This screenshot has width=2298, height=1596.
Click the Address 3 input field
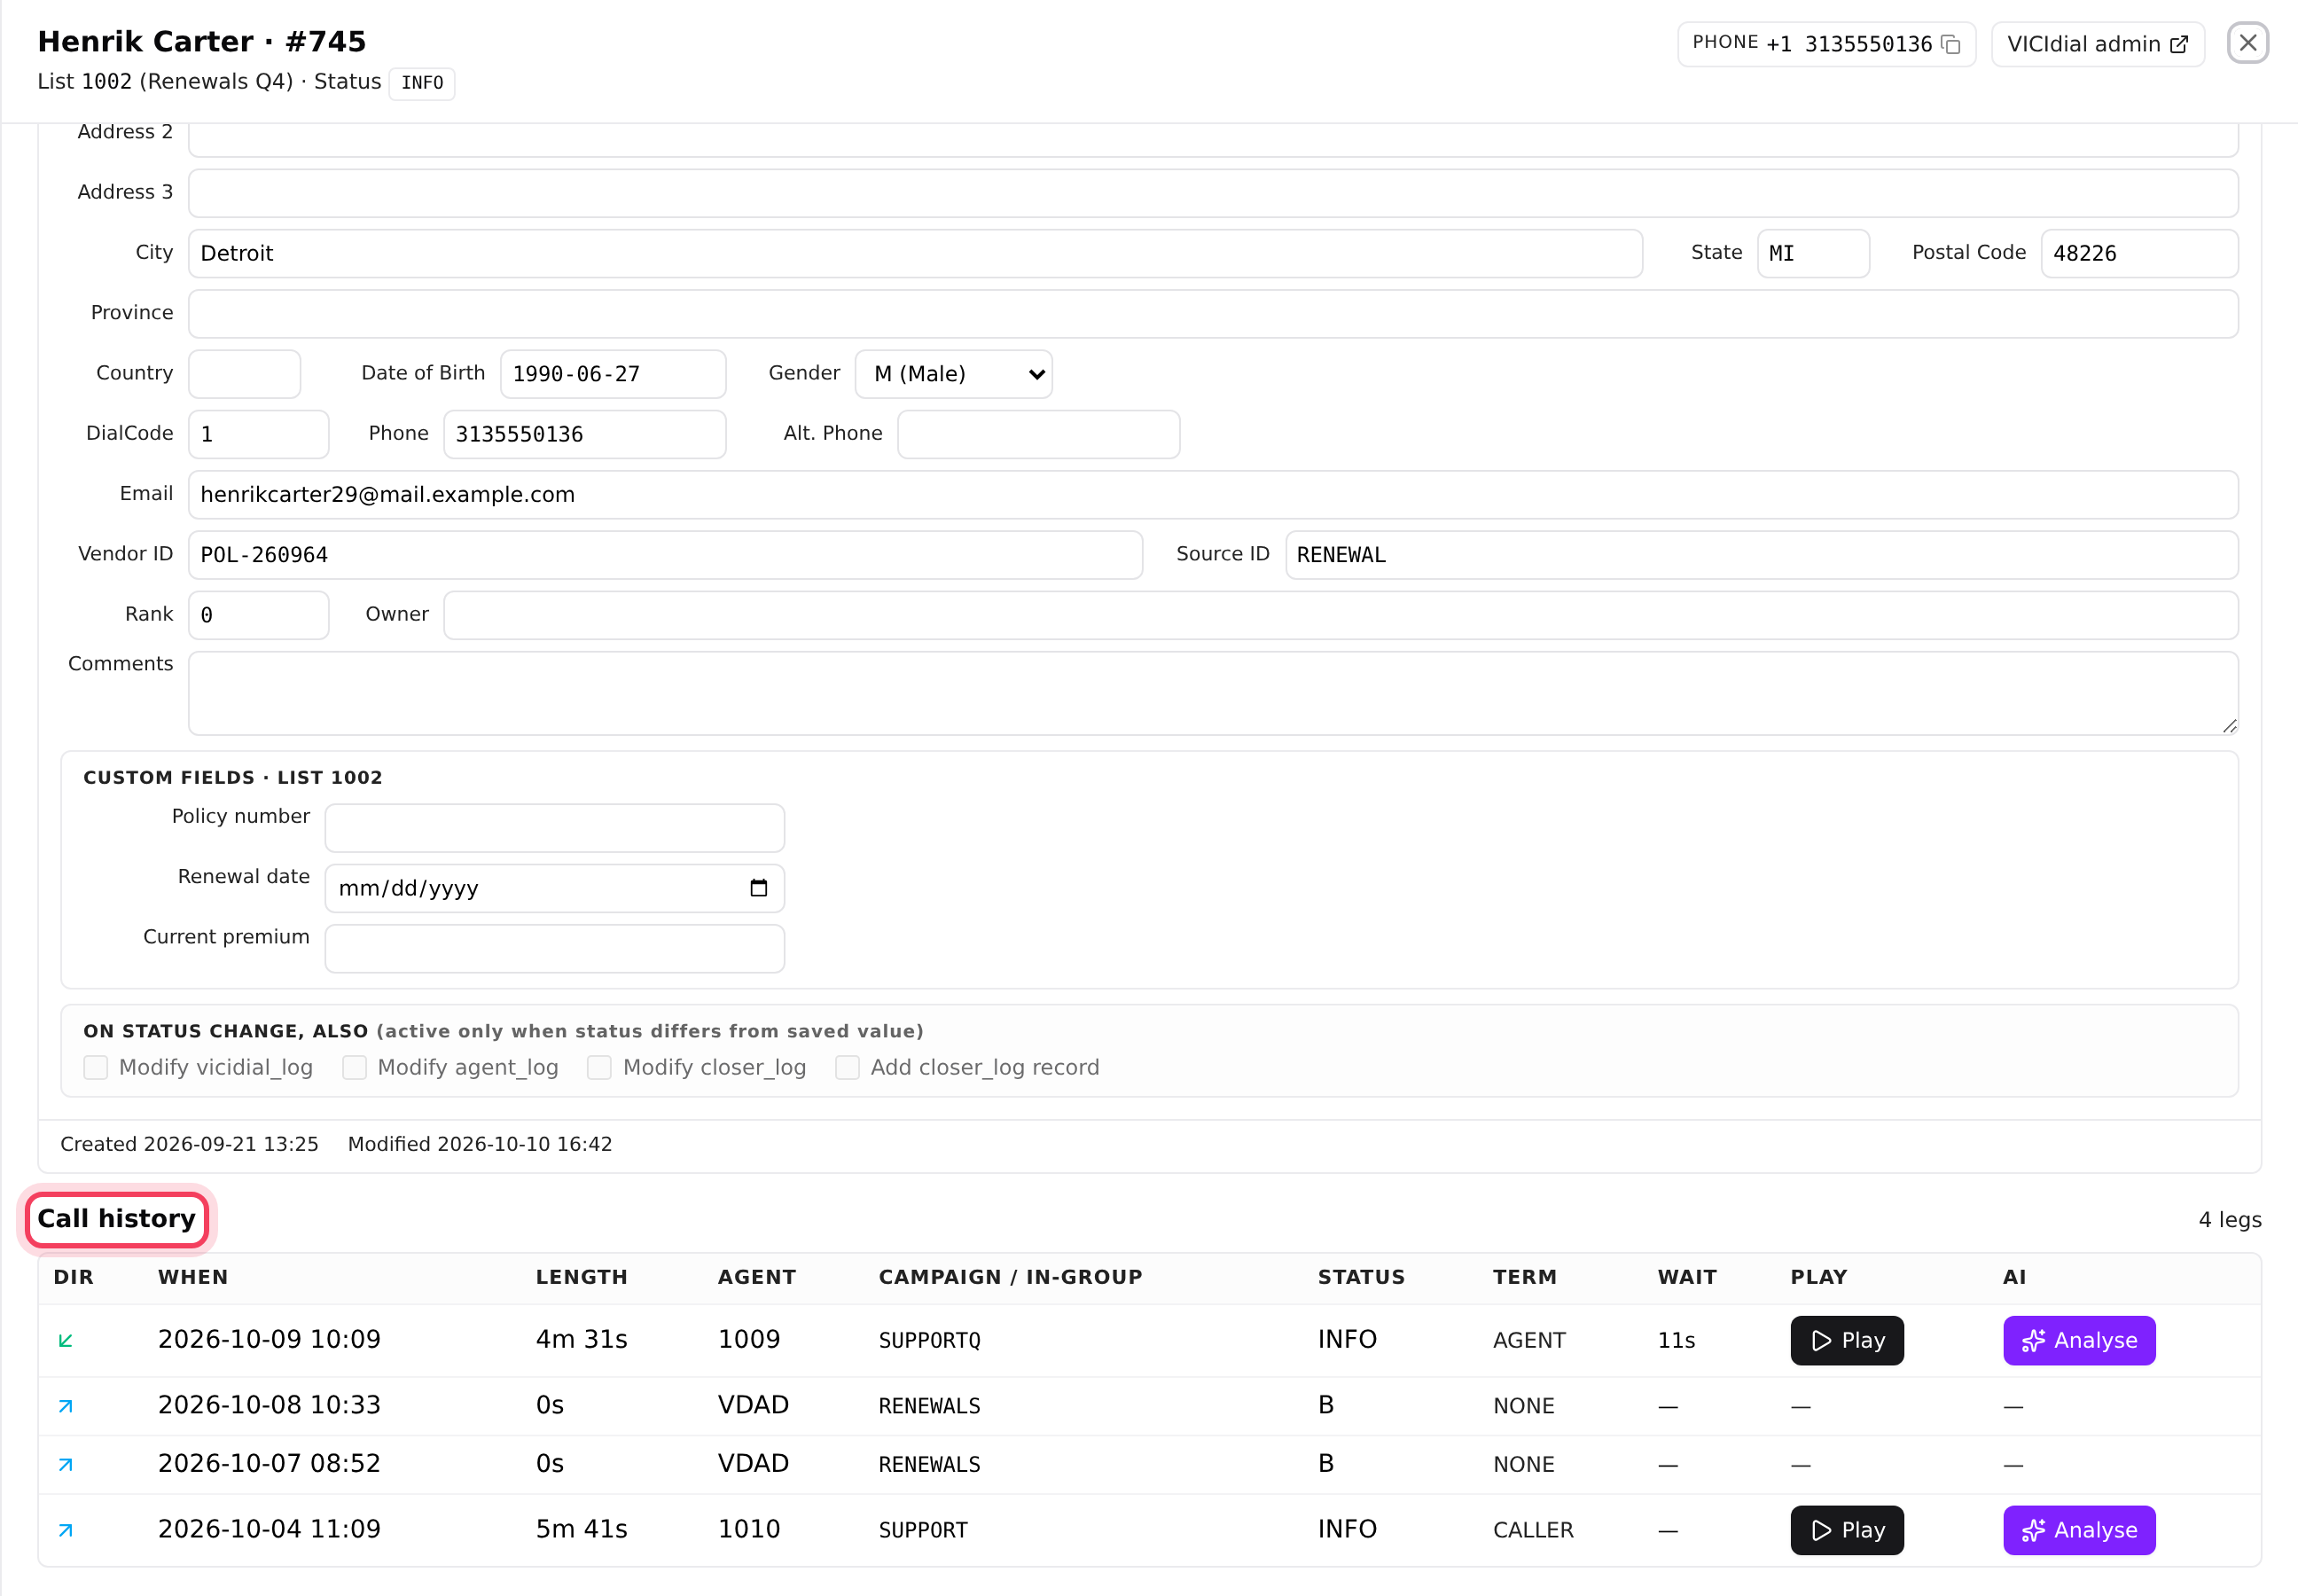tap(1213, 193)
